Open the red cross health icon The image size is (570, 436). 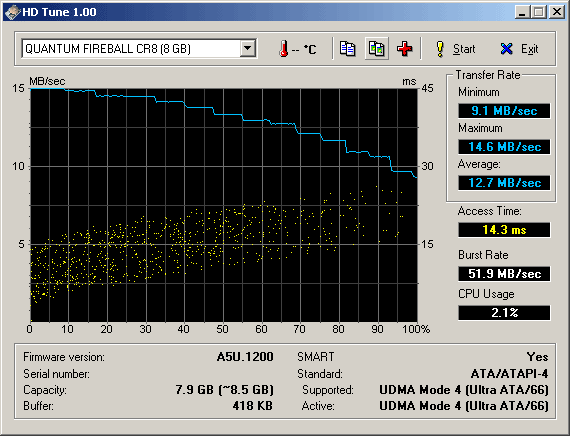405,48
